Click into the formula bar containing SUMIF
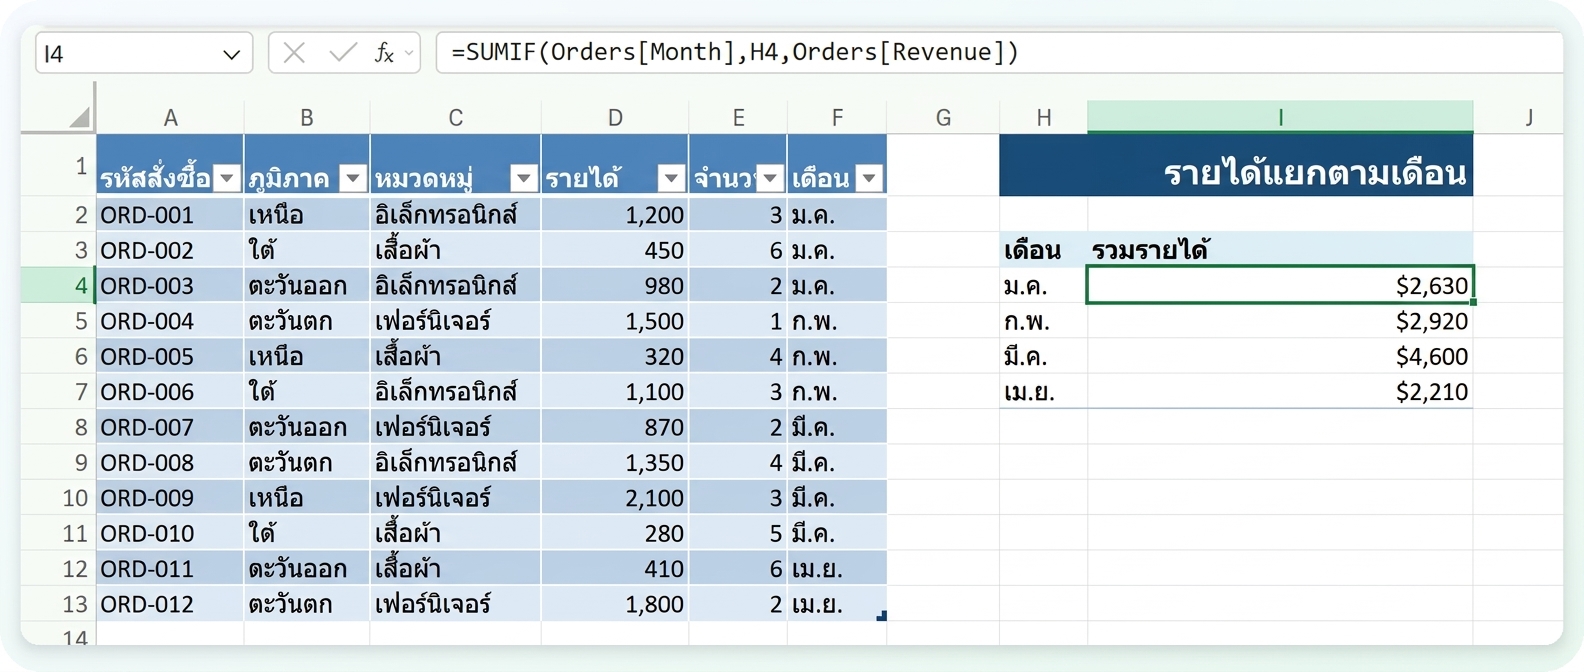This screenshot has height=672, width=1584. click(x=1000, y=53)
